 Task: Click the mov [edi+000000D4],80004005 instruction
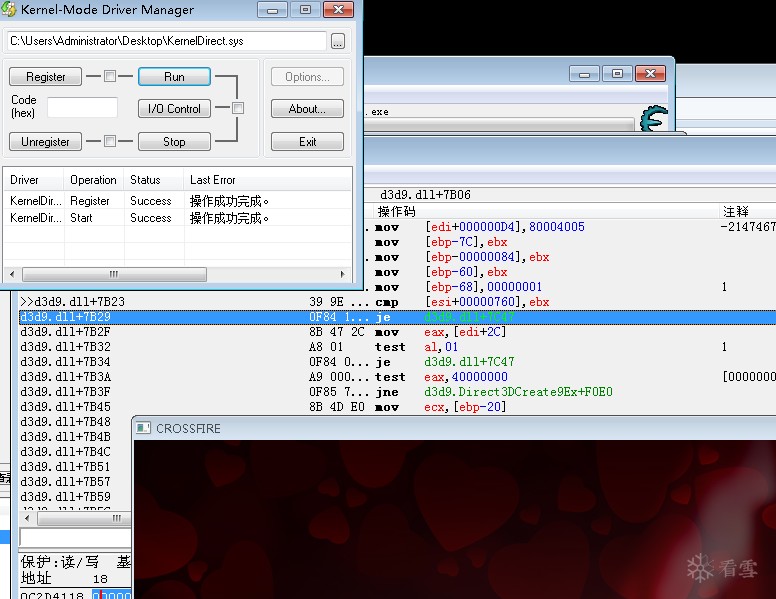pos(480,227)
